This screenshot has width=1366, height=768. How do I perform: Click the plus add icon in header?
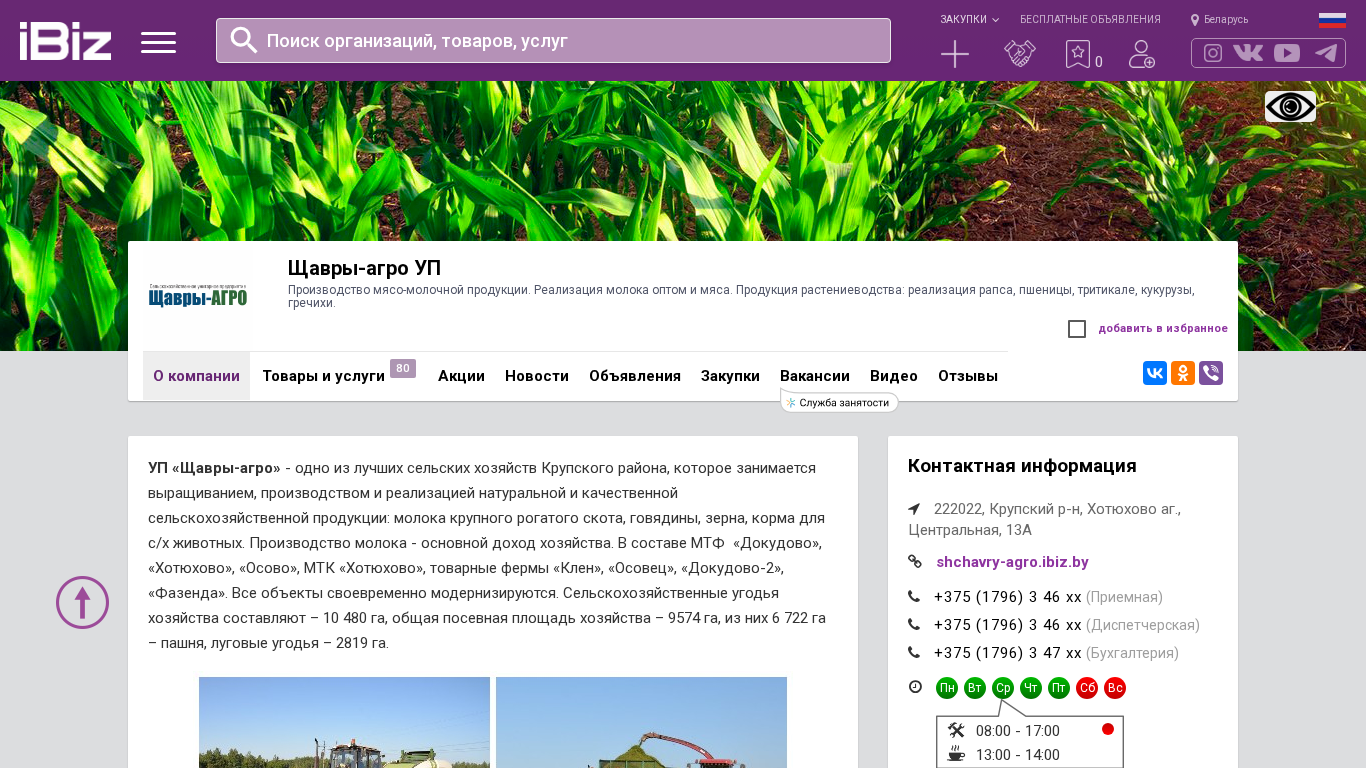point(955,54)
